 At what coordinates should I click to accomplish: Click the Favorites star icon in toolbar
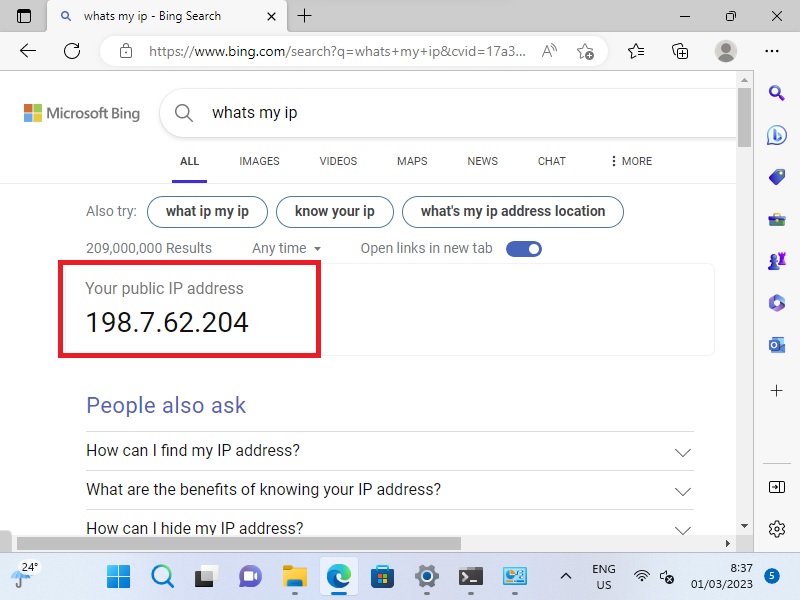(x=636, y=51)
